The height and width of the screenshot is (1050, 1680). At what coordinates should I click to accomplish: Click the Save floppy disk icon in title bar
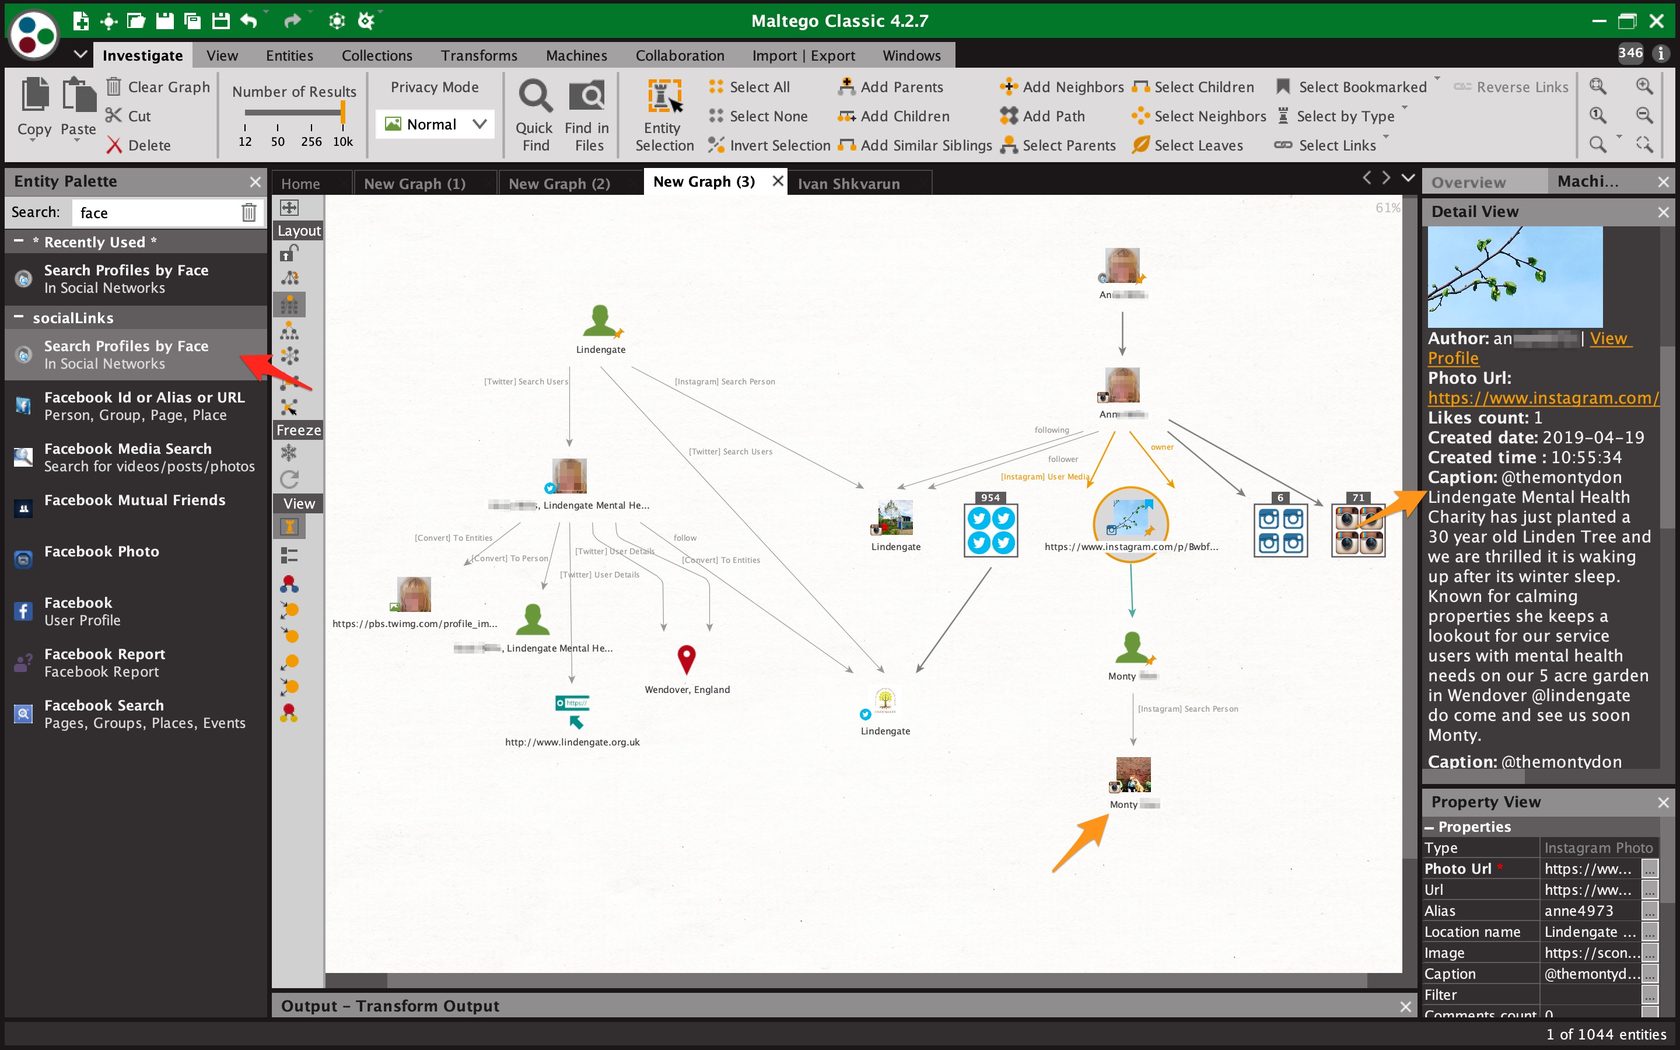point(164,20)
